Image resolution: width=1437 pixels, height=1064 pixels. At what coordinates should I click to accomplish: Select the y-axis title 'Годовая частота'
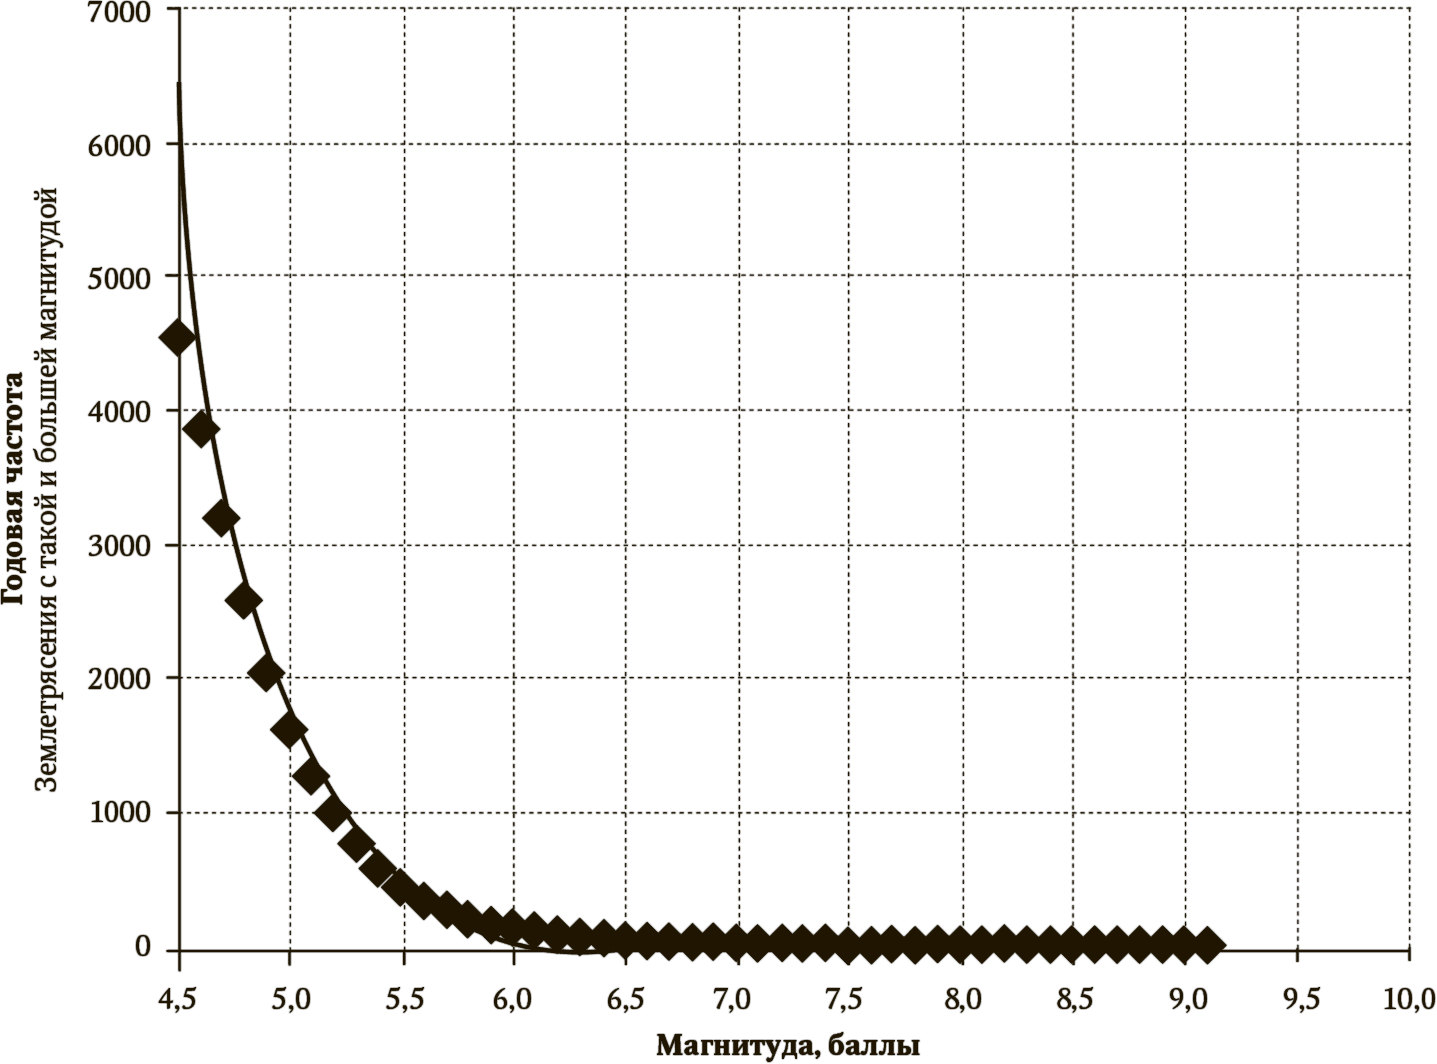click(14, 490)
